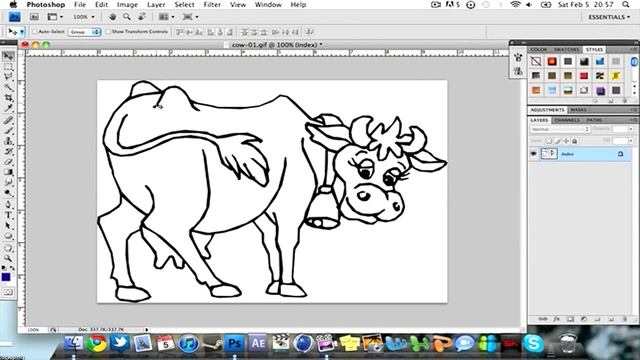Click the Hand tool in application bar
Screen dimensions: 640x360
pyautogui.click(x=113, y=17)
